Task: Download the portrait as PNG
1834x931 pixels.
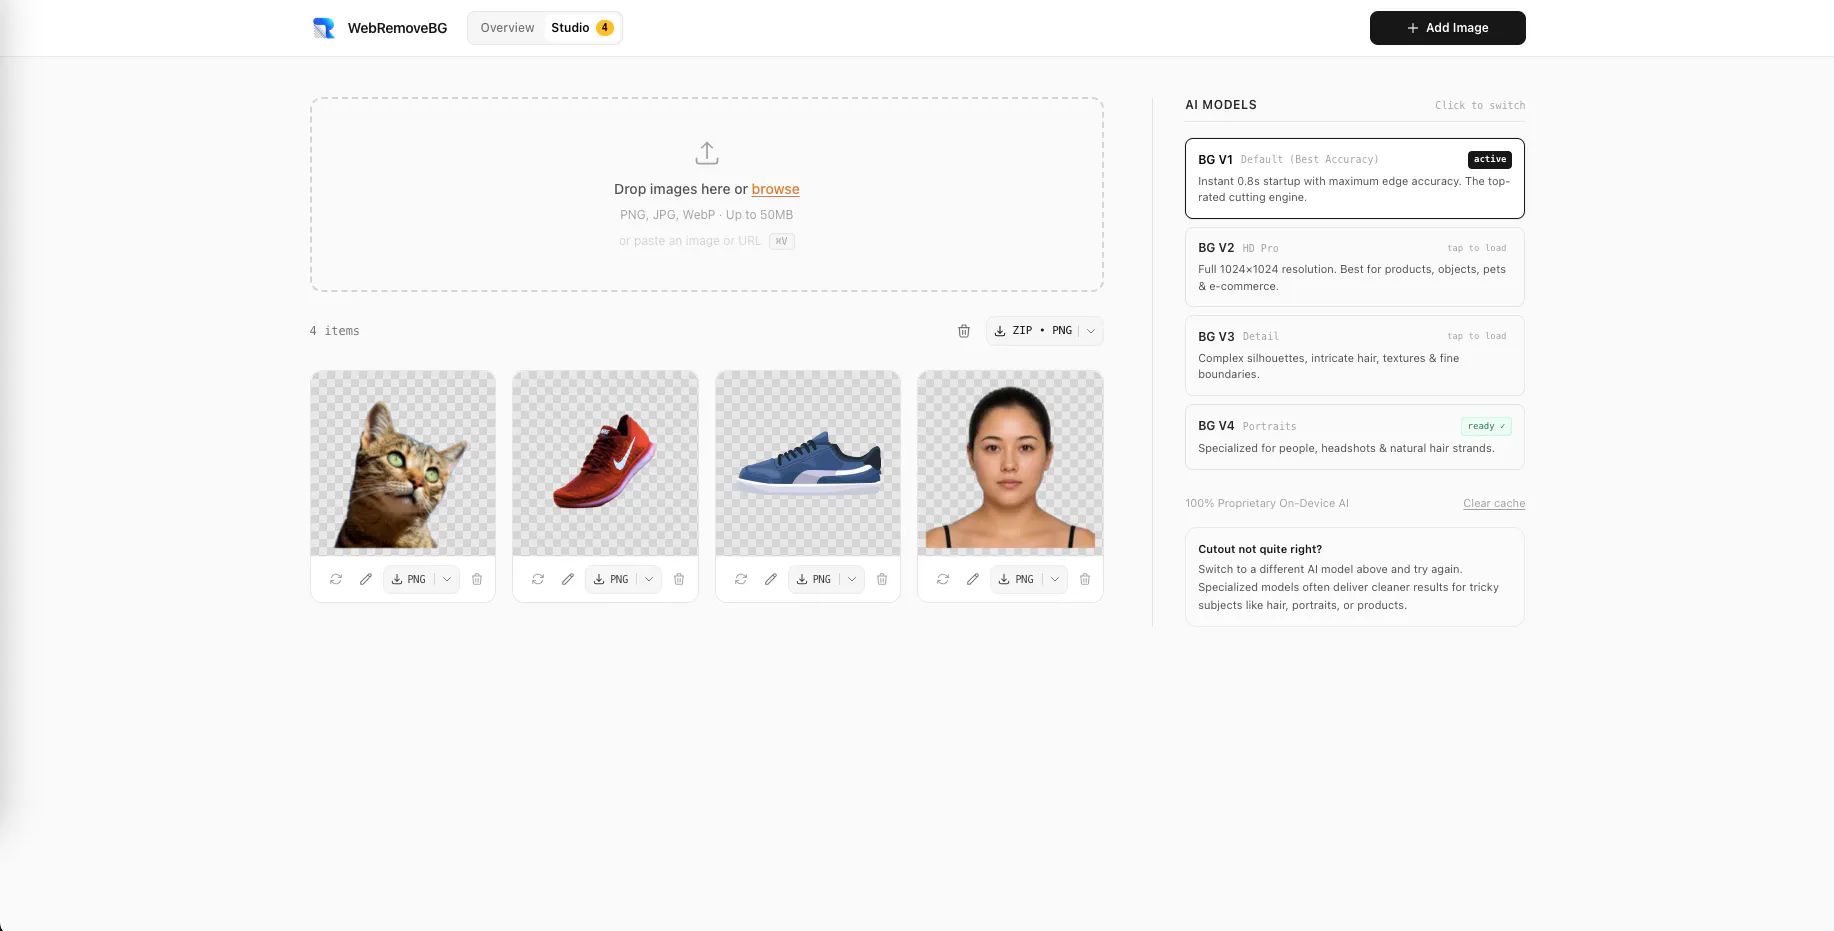Action: click(x=1016, y=579)
